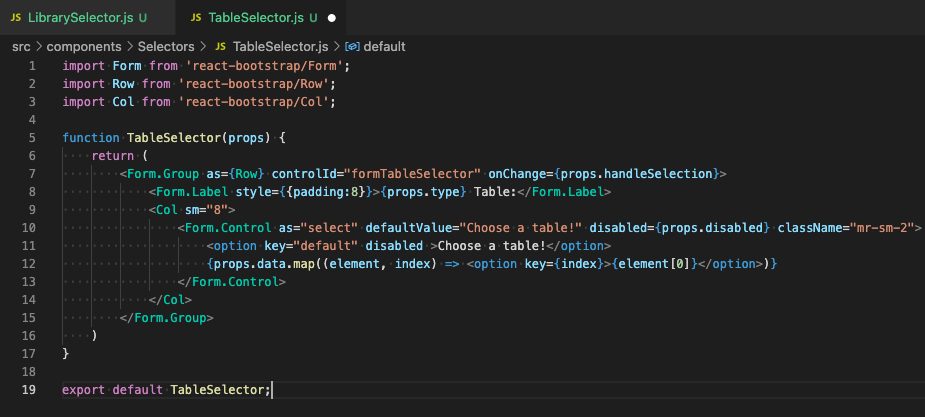Select the default symbol in breadcrumbs
Image resolution: width=925 pixels, height=417 pixels.
click(x=384, y=46)
